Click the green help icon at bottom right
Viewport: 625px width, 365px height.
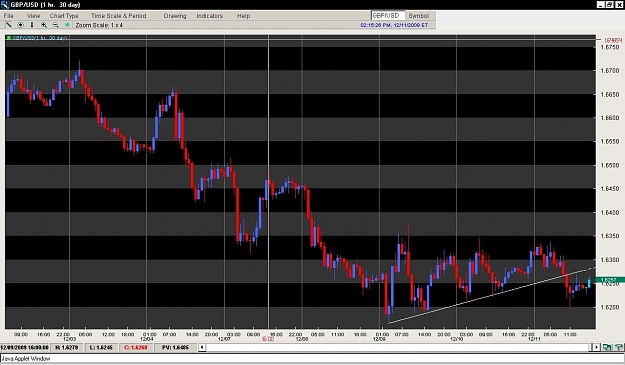pyautogui.click(x=619, y=347)
